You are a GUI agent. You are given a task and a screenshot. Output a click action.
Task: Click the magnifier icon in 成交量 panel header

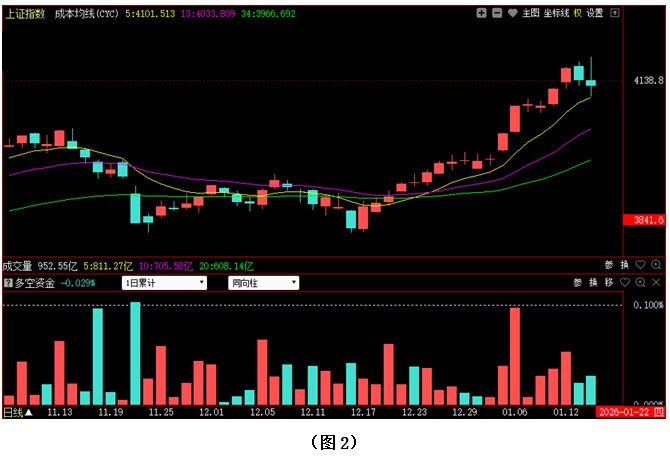[656, 266]
